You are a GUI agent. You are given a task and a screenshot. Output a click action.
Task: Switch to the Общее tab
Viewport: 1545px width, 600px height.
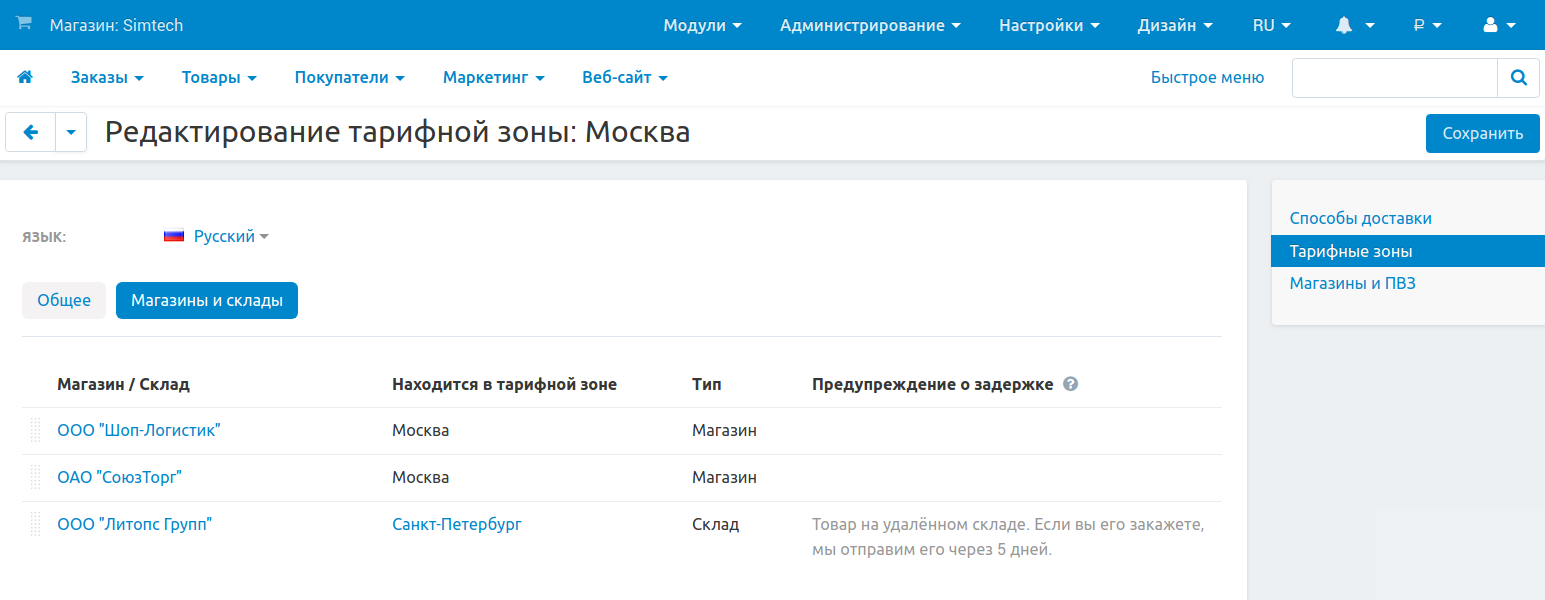pyautogui.click(x=64, y=300)
